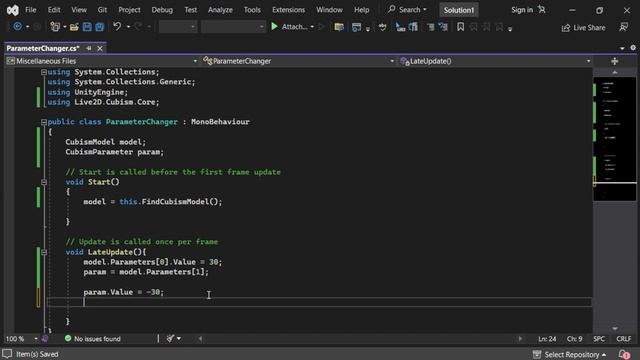The width and height of the screenshot is (640, 360).
Task: Collapse the LateUpdate method block
Action: [x=44, y=252]
